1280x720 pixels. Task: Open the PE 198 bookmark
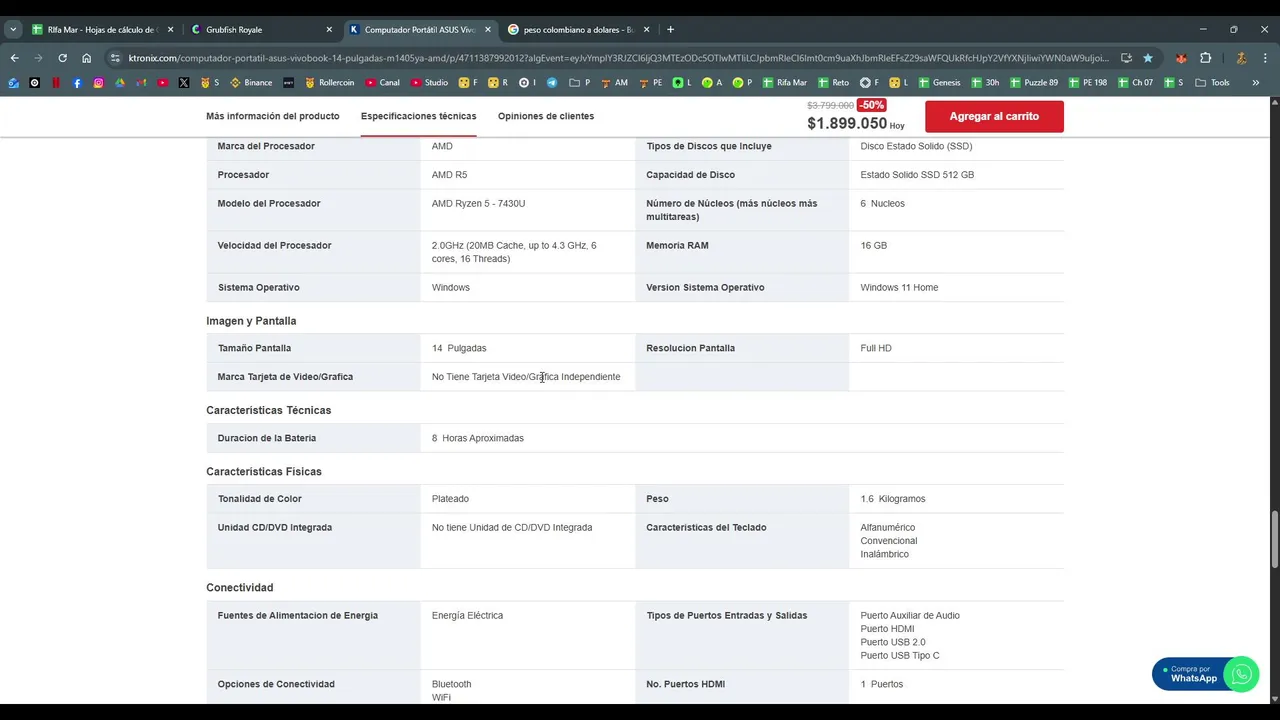pos(1088,83)
